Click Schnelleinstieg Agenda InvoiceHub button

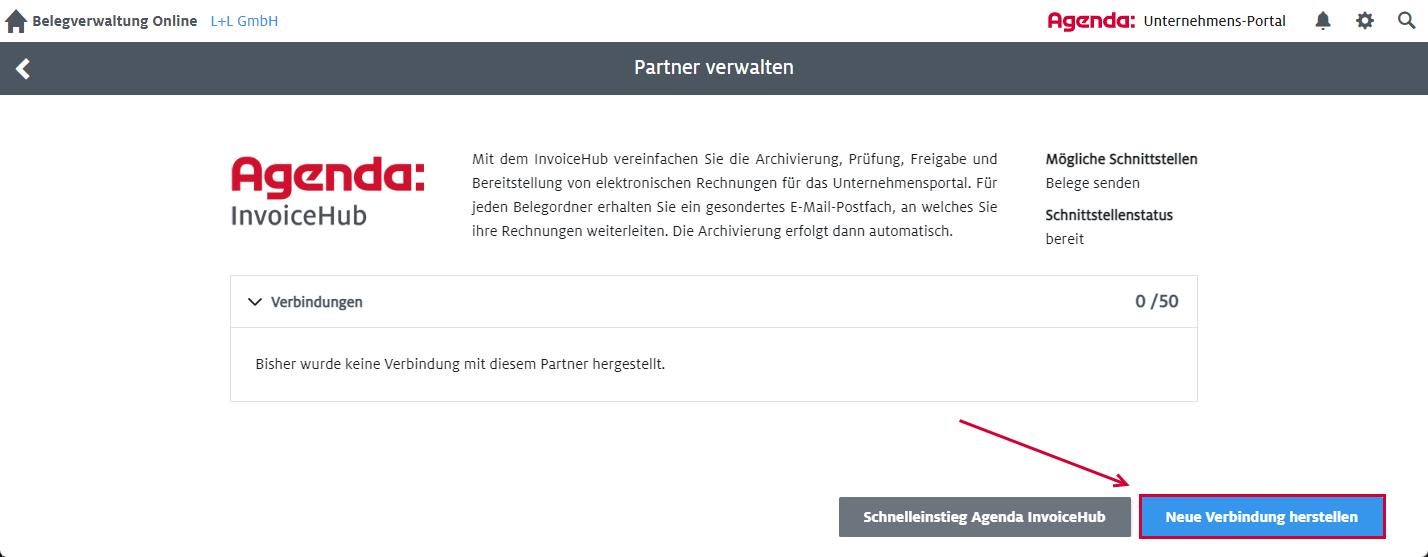coord(985,517)
